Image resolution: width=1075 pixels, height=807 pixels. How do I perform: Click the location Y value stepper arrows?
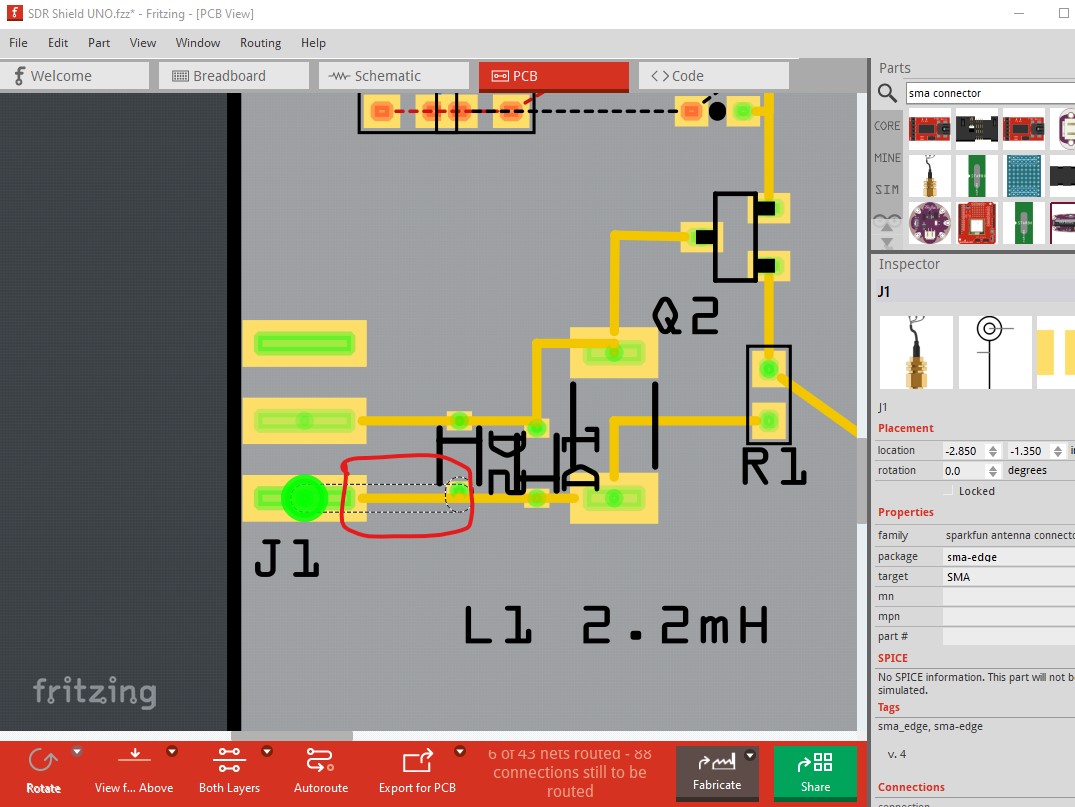[1058, 451]
